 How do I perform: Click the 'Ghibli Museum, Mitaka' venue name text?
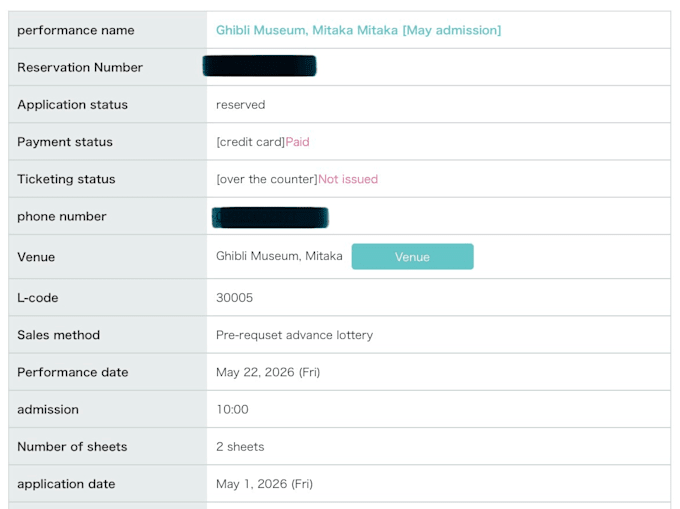pos(279,256)
